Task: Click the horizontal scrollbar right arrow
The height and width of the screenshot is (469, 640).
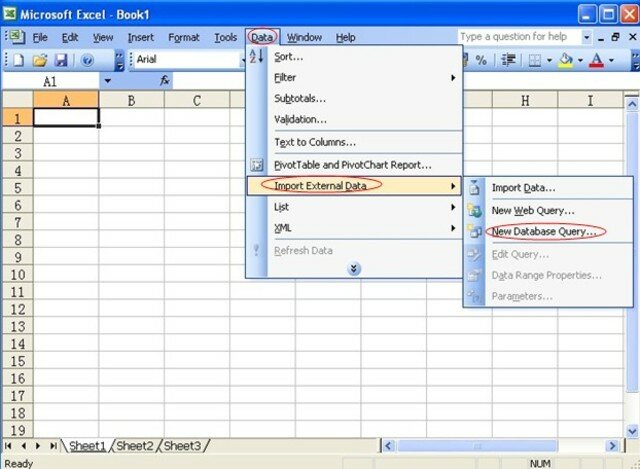Action: point(612,446)
